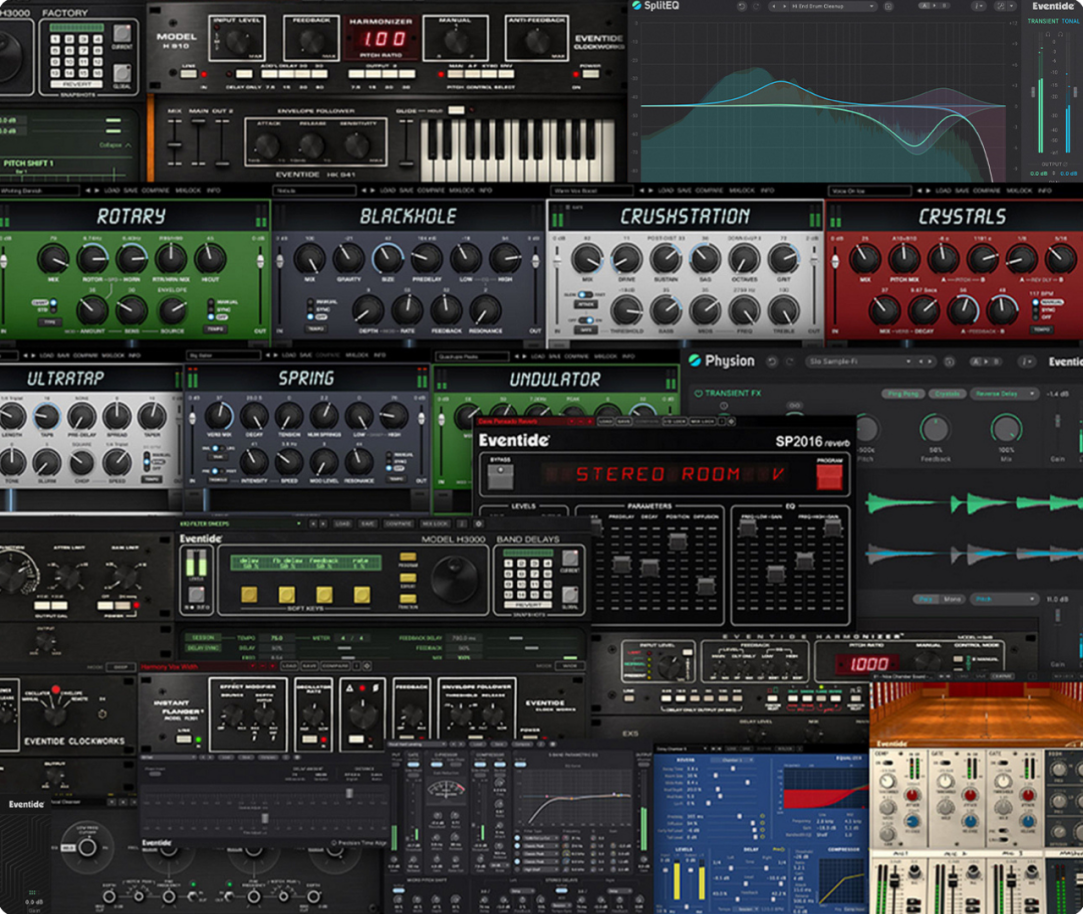1083x914 pixels.
Task: Click the first yellow soft key on H3000
Action: (x=249, y=594)
